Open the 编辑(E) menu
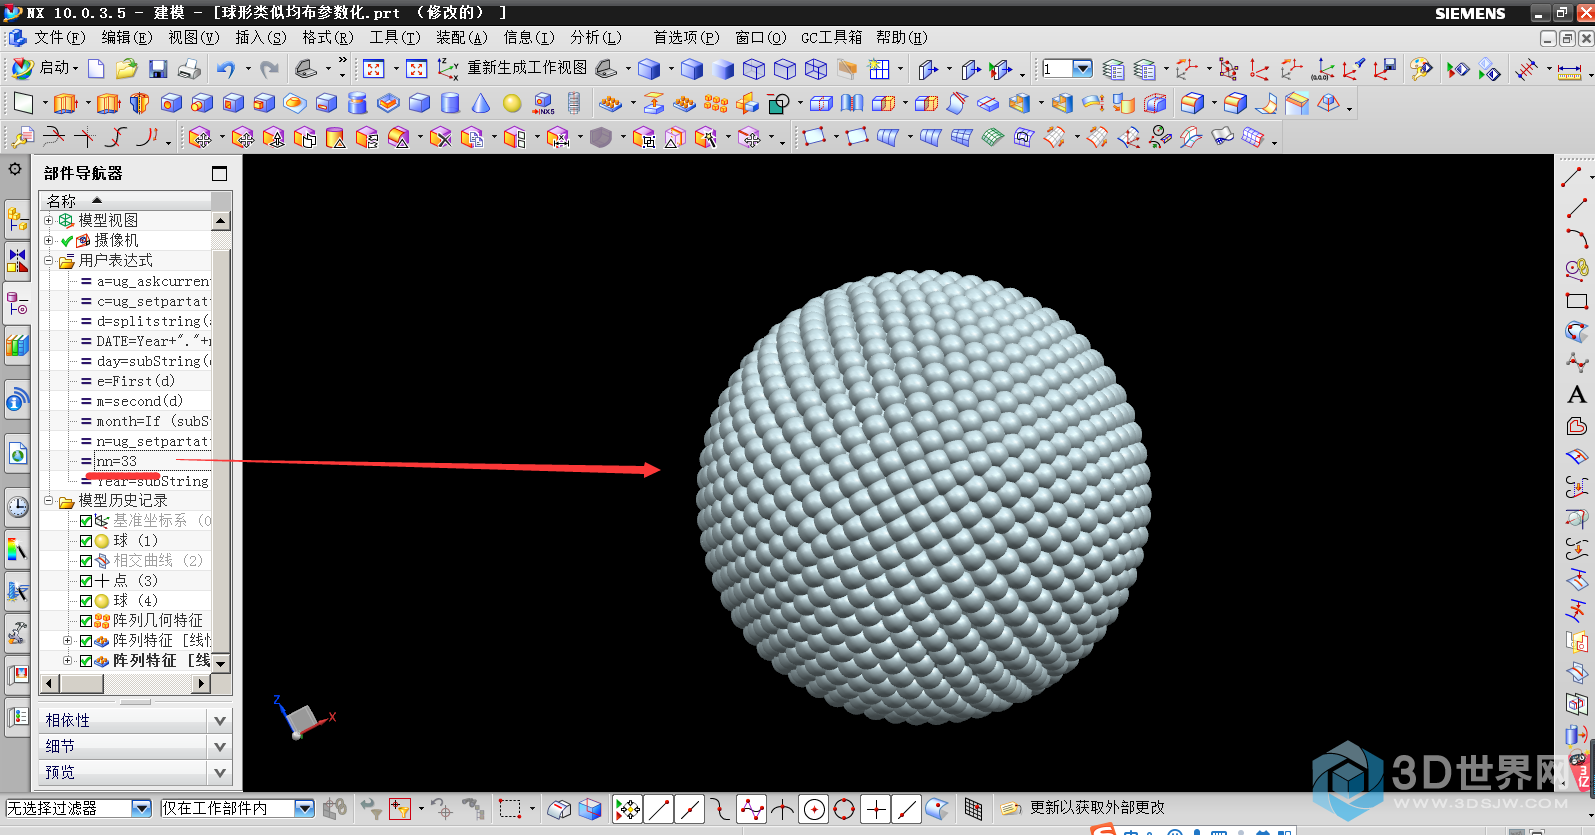The width and height of the screenshot is (1595, 835). pos(126,37)
